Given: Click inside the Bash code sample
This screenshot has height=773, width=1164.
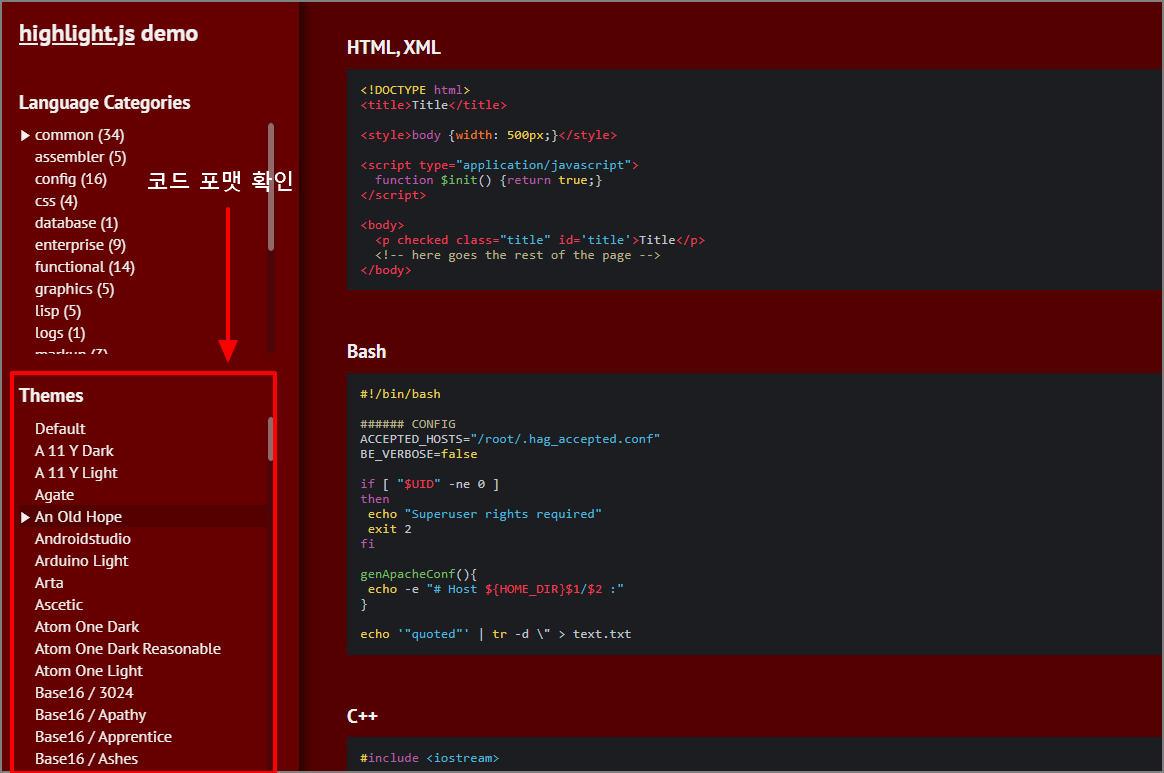Looking at the screenshot, I should point(754,514).
